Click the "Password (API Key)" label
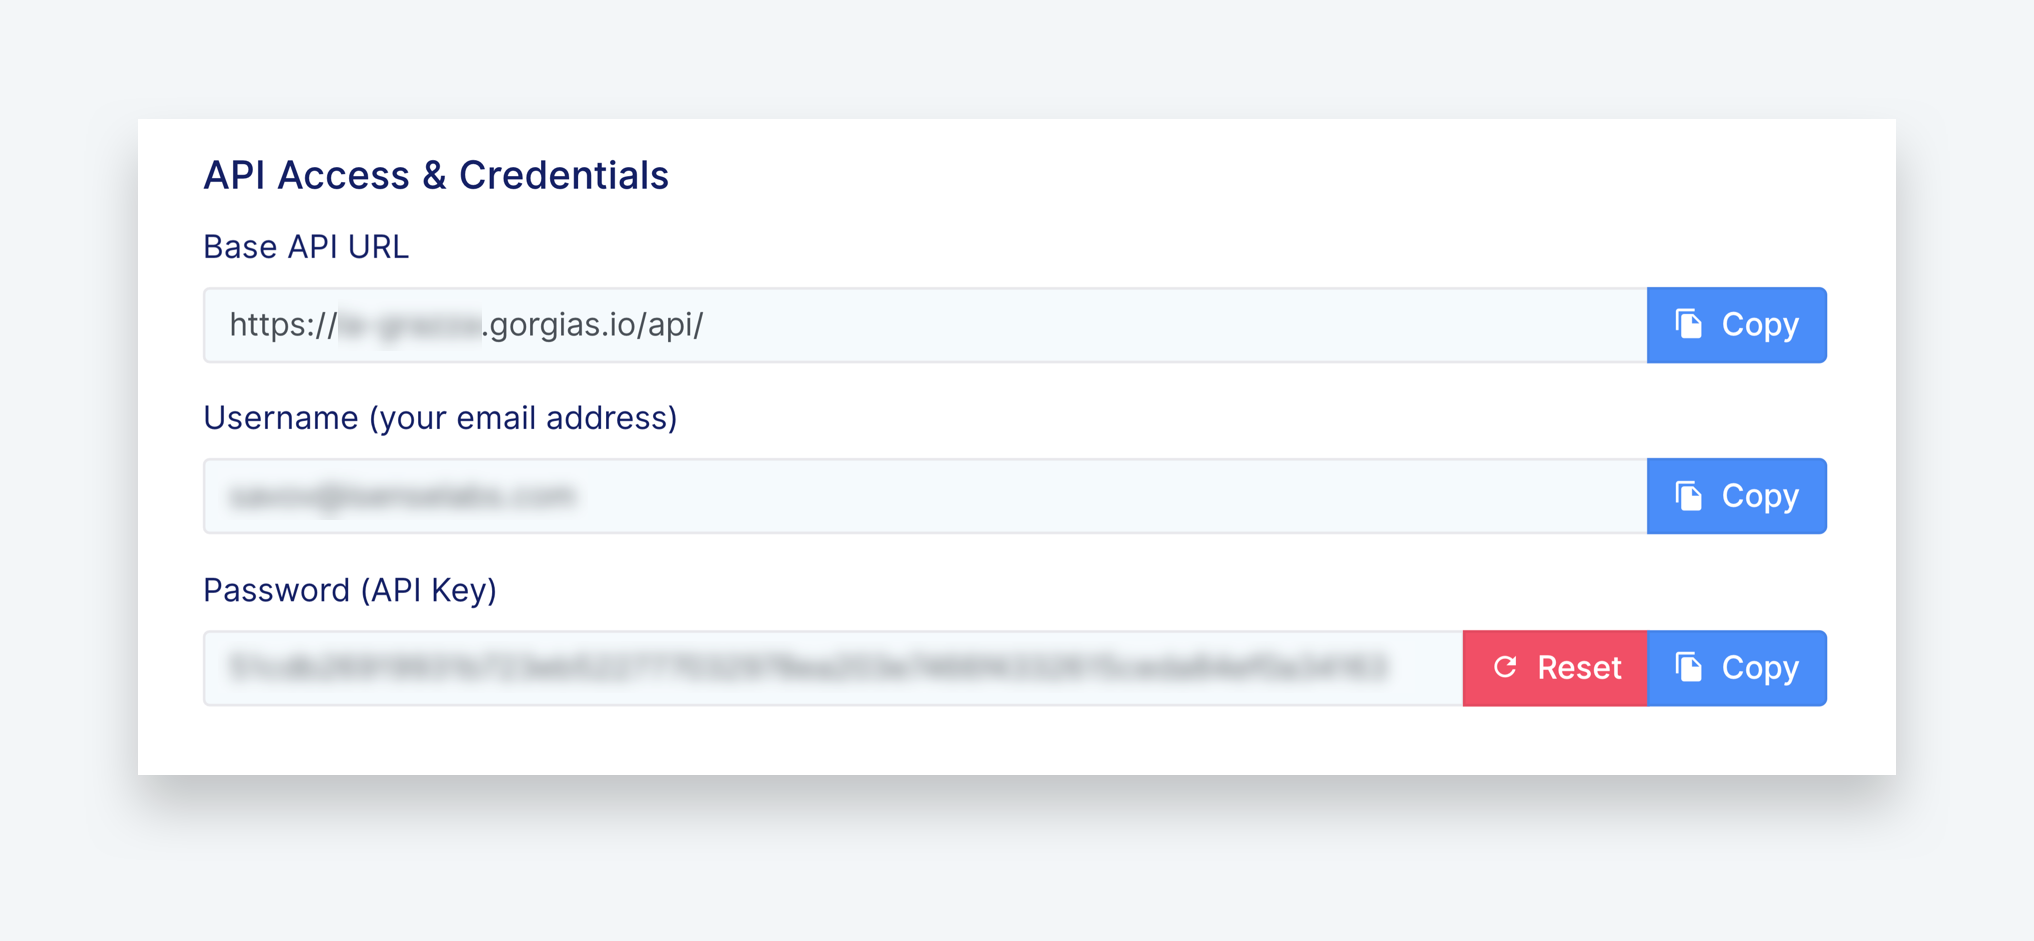The height and width of the screenshot is (941, 2034). [350, 590]
